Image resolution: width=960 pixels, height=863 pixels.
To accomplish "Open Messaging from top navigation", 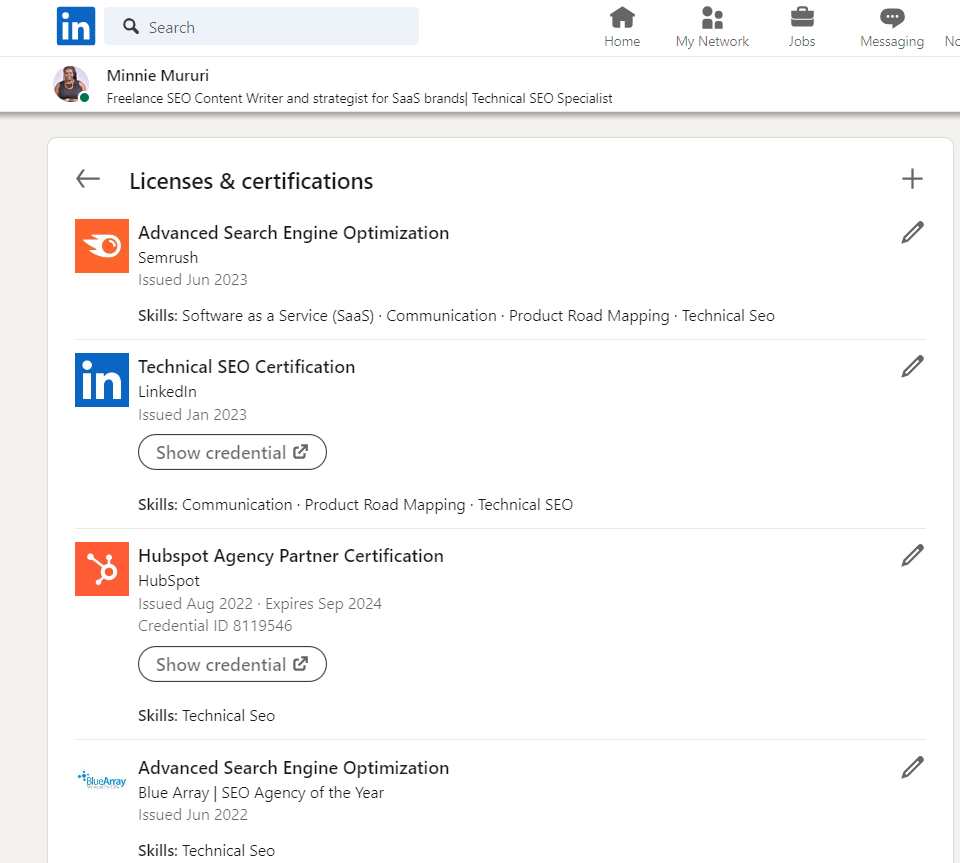I will (x=892, y=27).
